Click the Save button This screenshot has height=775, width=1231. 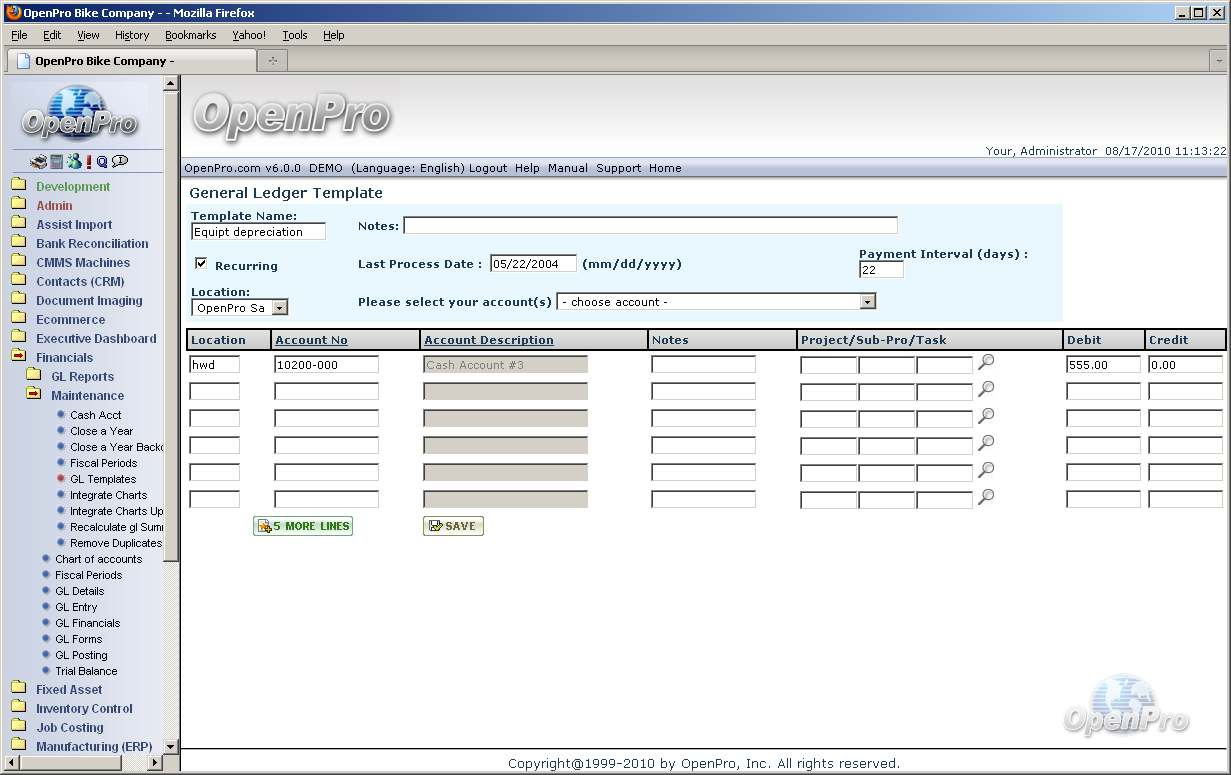453,526
